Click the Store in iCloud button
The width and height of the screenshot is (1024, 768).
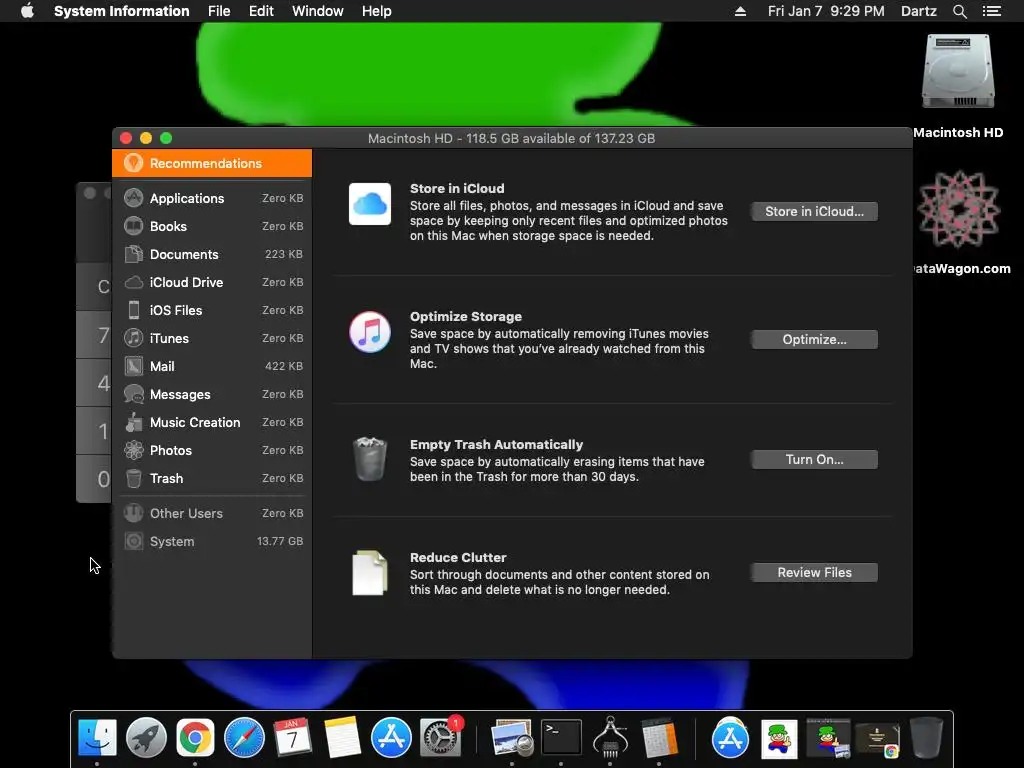click(814, 212)
